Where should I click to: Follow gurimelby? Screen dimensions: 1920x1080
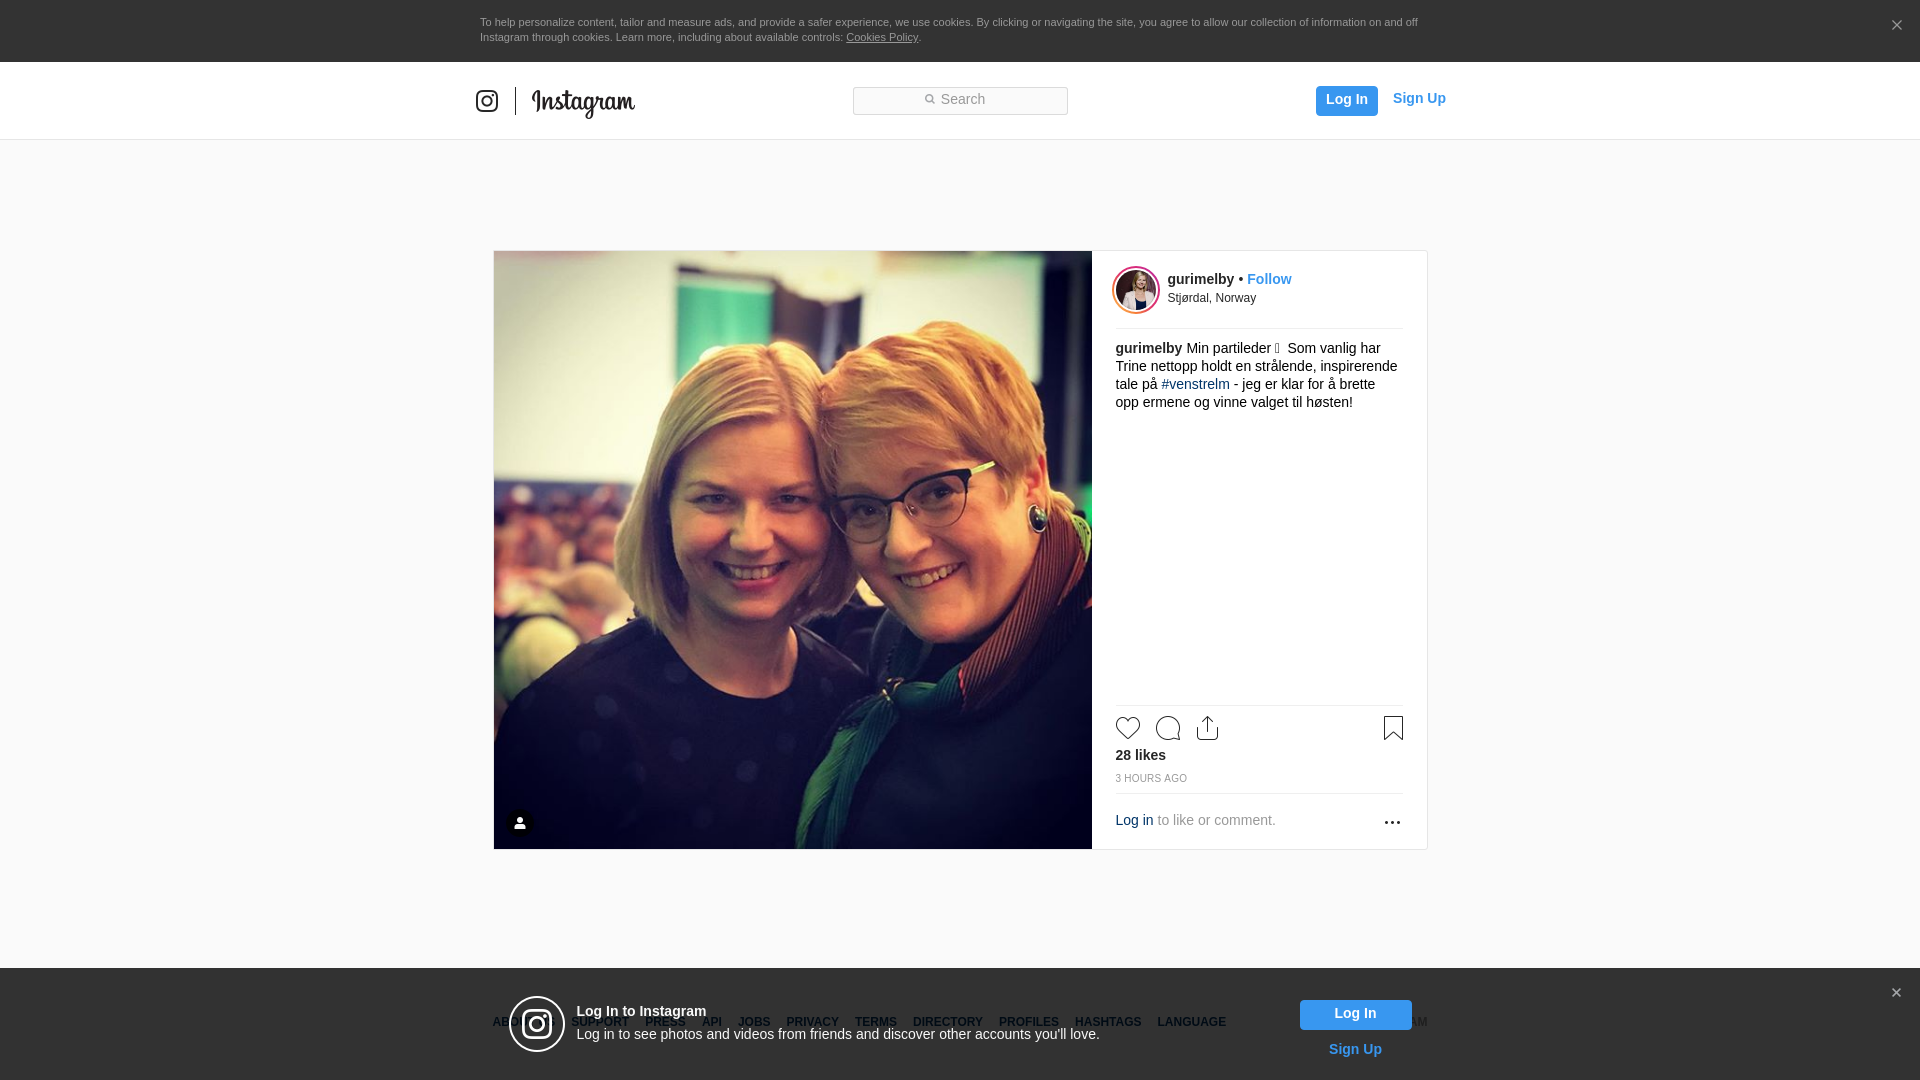pos(1269,279)
